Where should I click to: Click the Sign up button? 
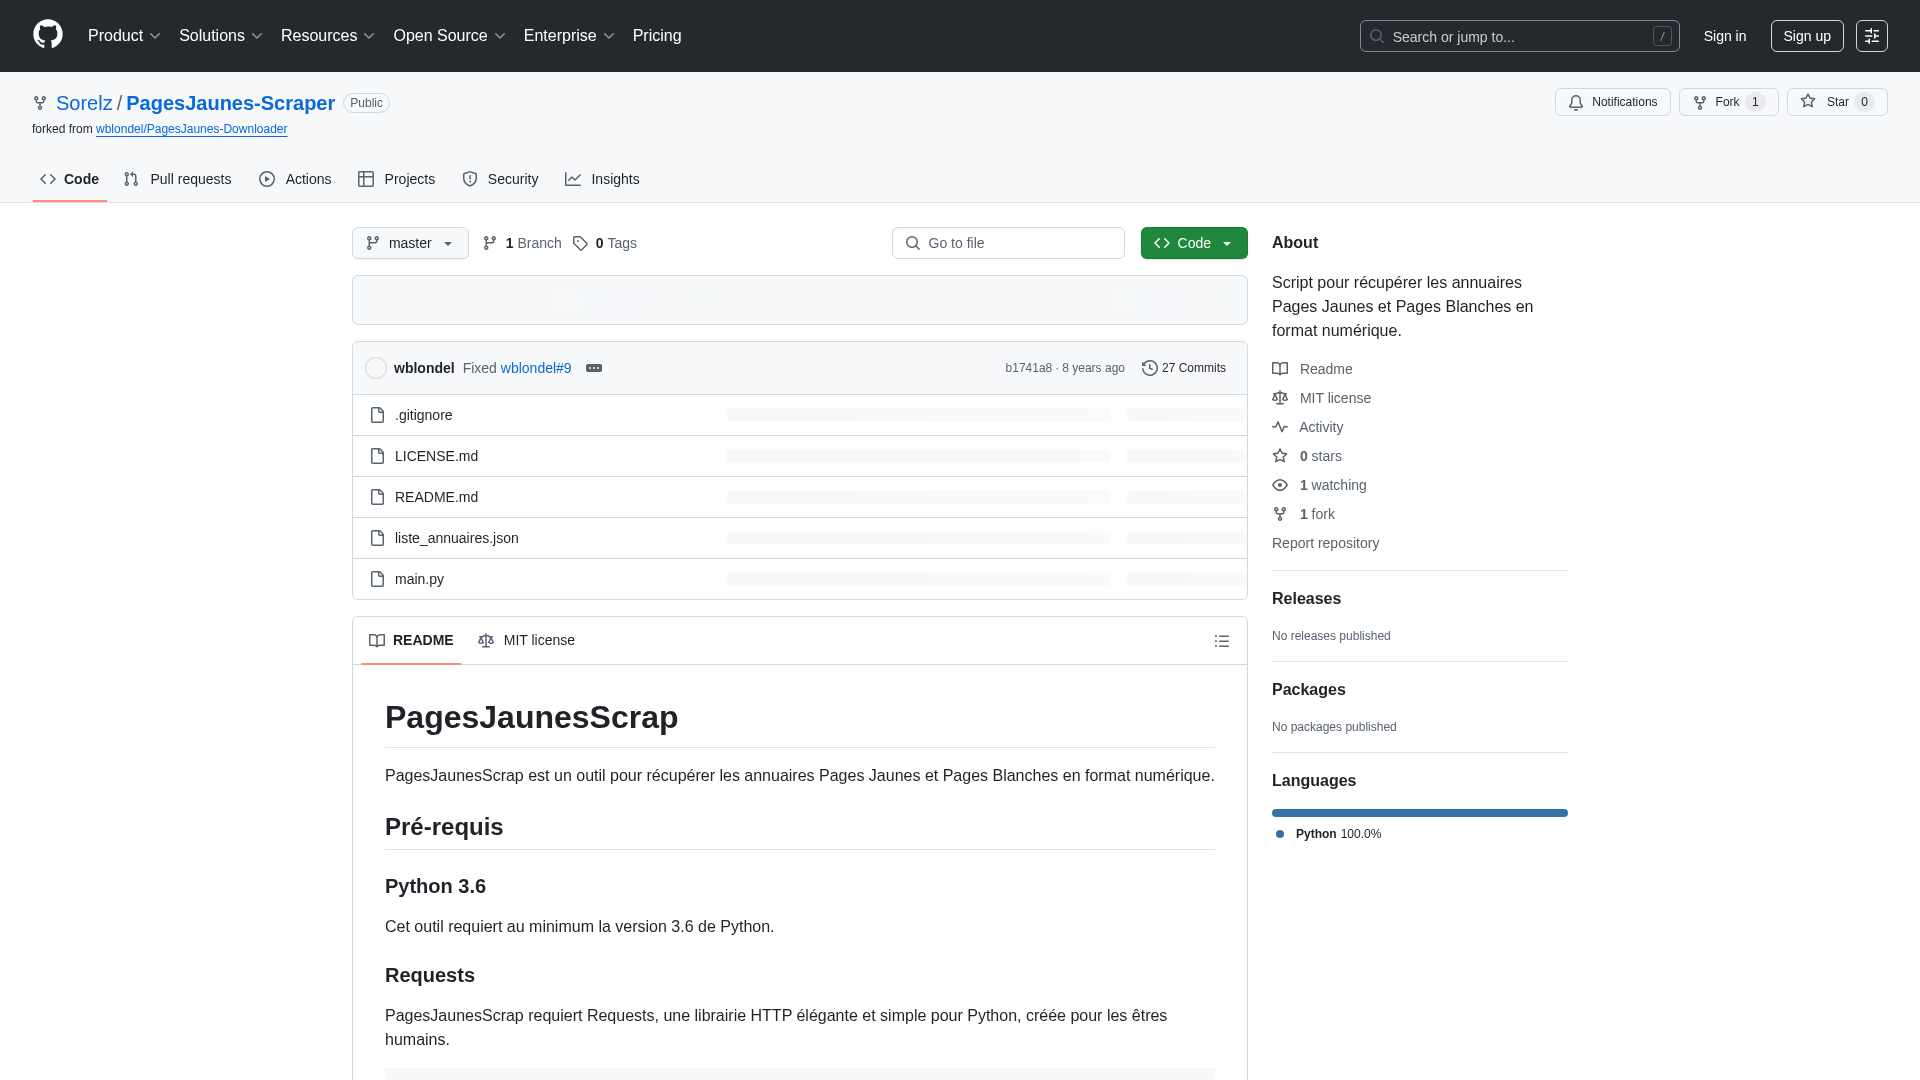(1807, 36)
